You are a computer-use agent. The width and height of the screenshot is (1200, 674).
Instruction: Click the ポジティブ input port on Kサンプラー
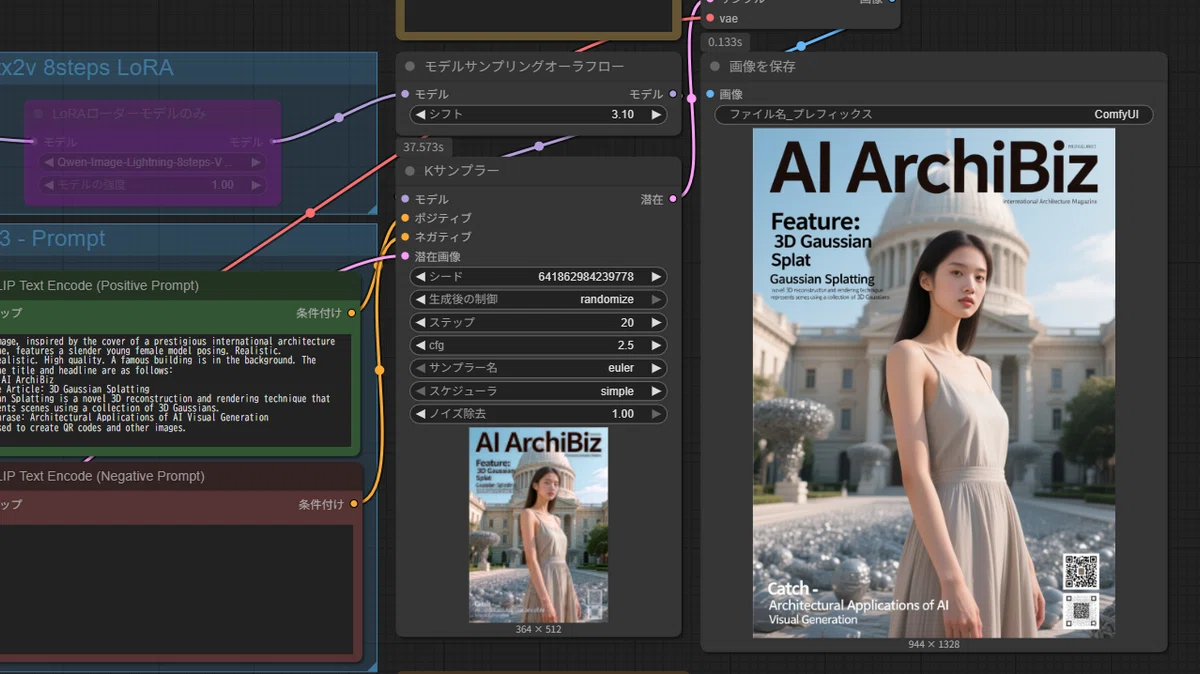[x=404, y=218]
